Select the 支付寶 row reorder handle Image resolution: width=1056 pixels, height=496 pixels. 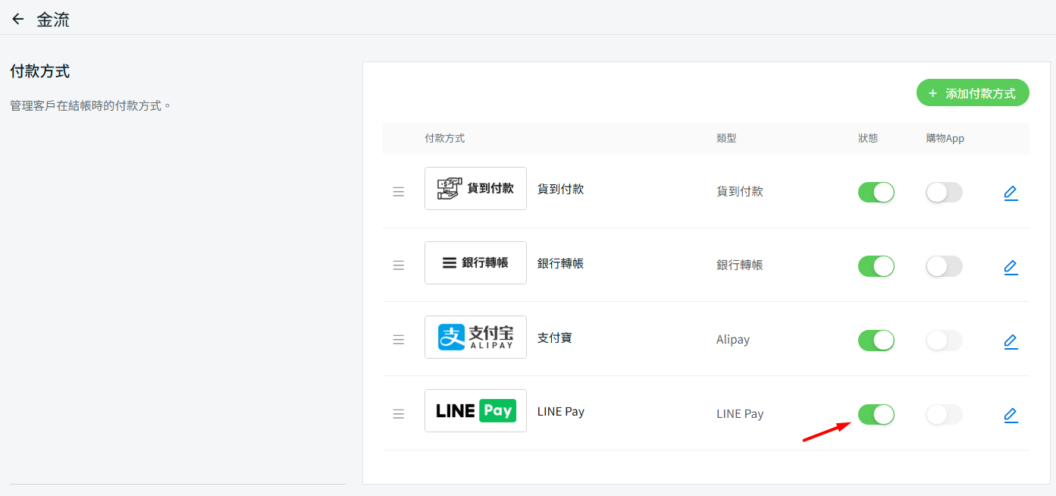click(398, 340)
